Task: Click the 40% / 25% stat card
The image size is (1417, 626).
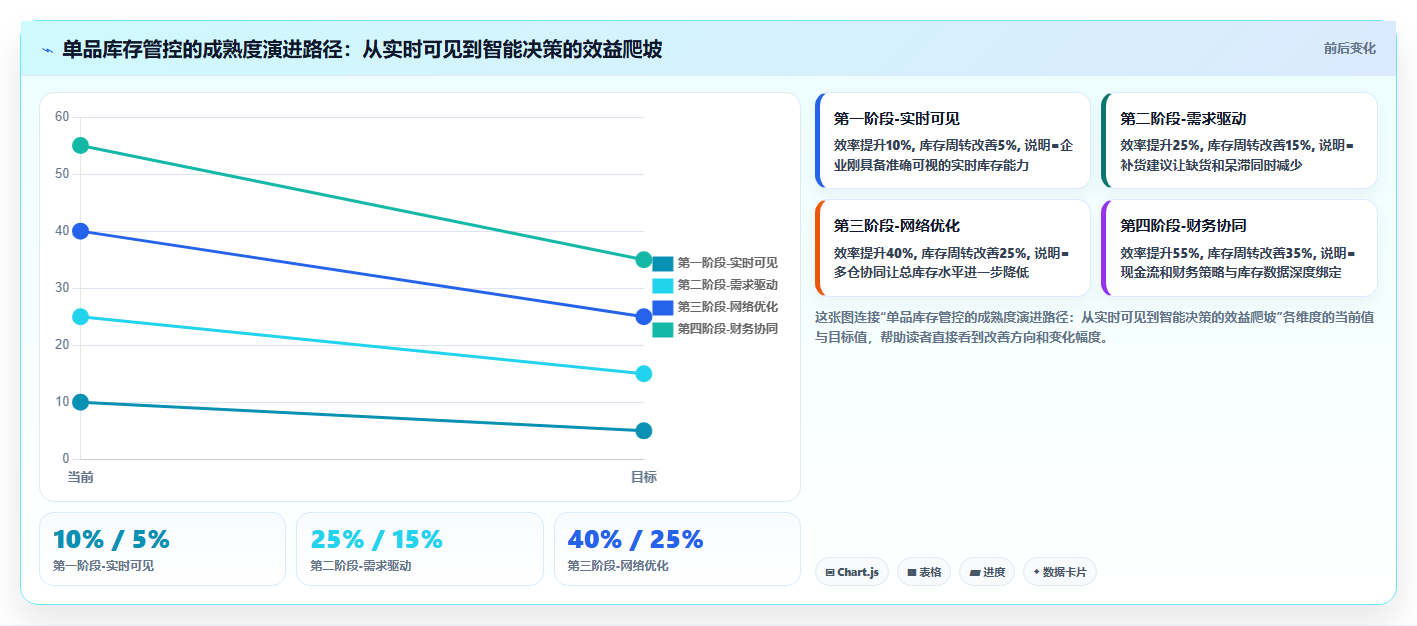Action: [677, 549]
